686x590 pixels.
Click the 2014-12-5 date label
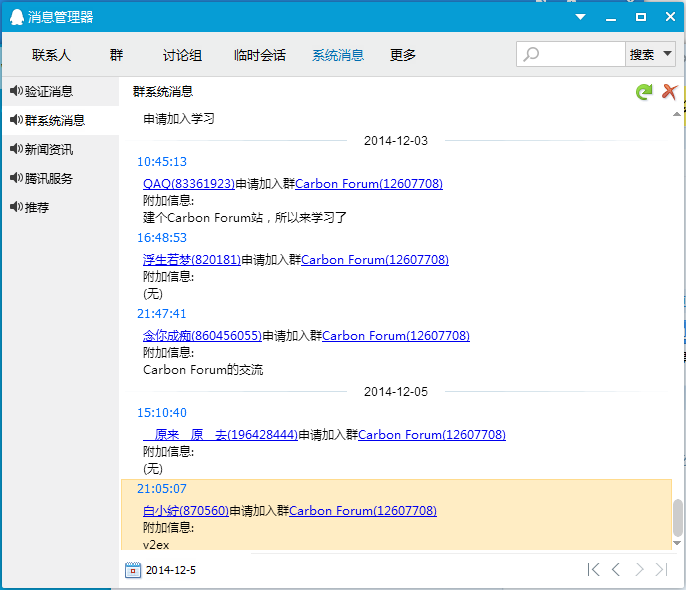click(x=171, y=570)
